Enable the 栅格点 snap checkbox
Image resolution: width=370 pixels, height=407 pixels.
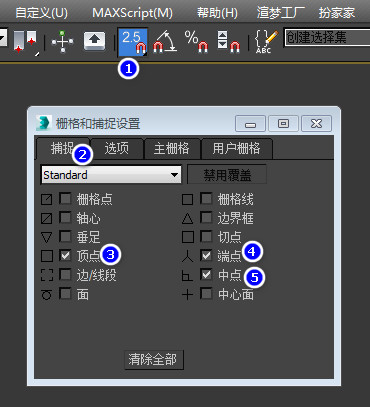(x=65, y=199)
